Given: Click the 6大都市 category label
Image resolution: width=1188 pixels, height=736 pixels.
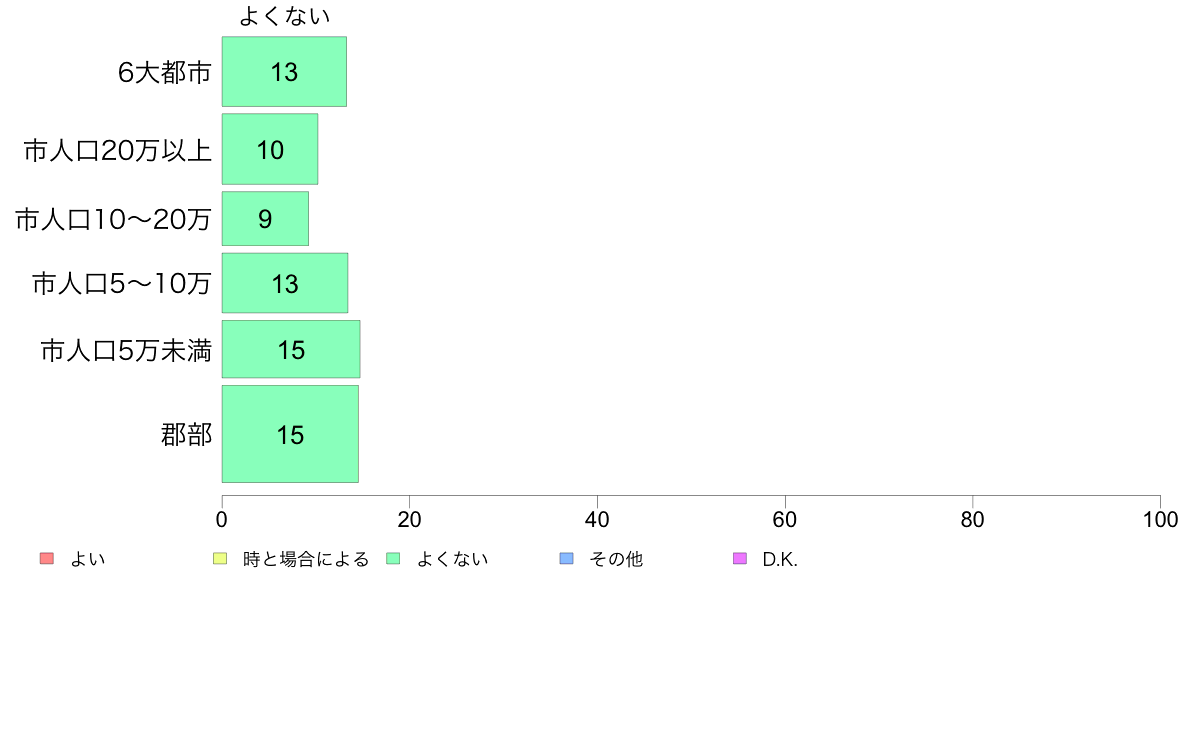Looking at the screenshot, I should (x=164, y=73).
